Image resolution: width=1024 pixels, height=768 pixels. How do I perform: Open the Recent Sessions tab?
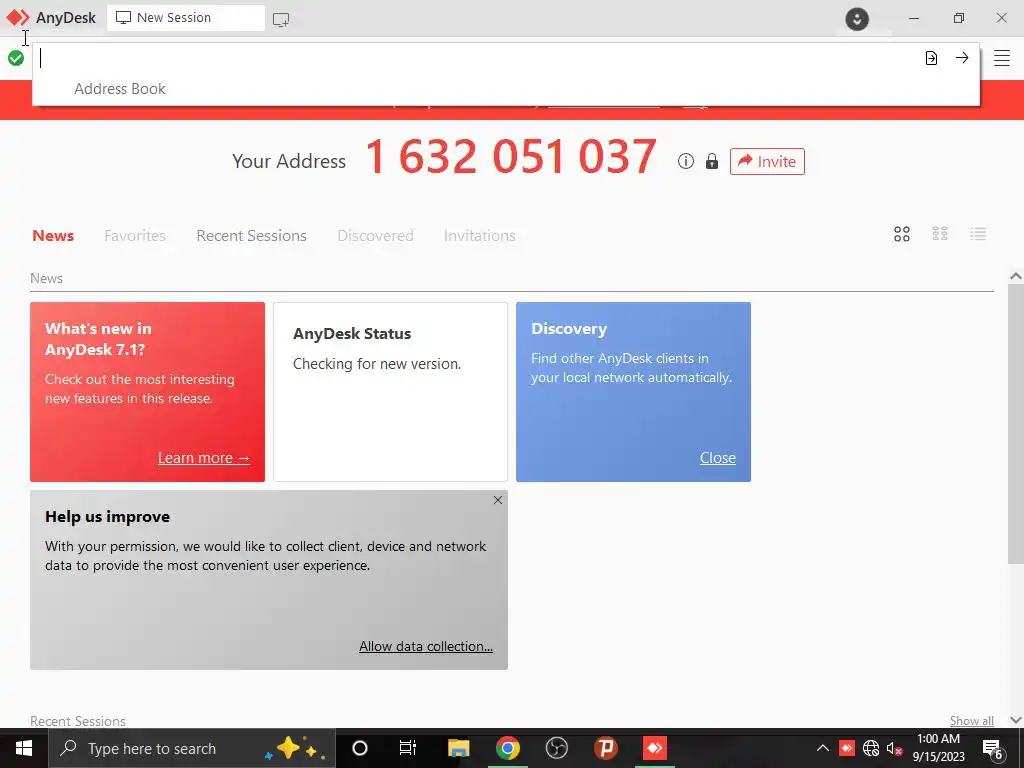[251, 235]
